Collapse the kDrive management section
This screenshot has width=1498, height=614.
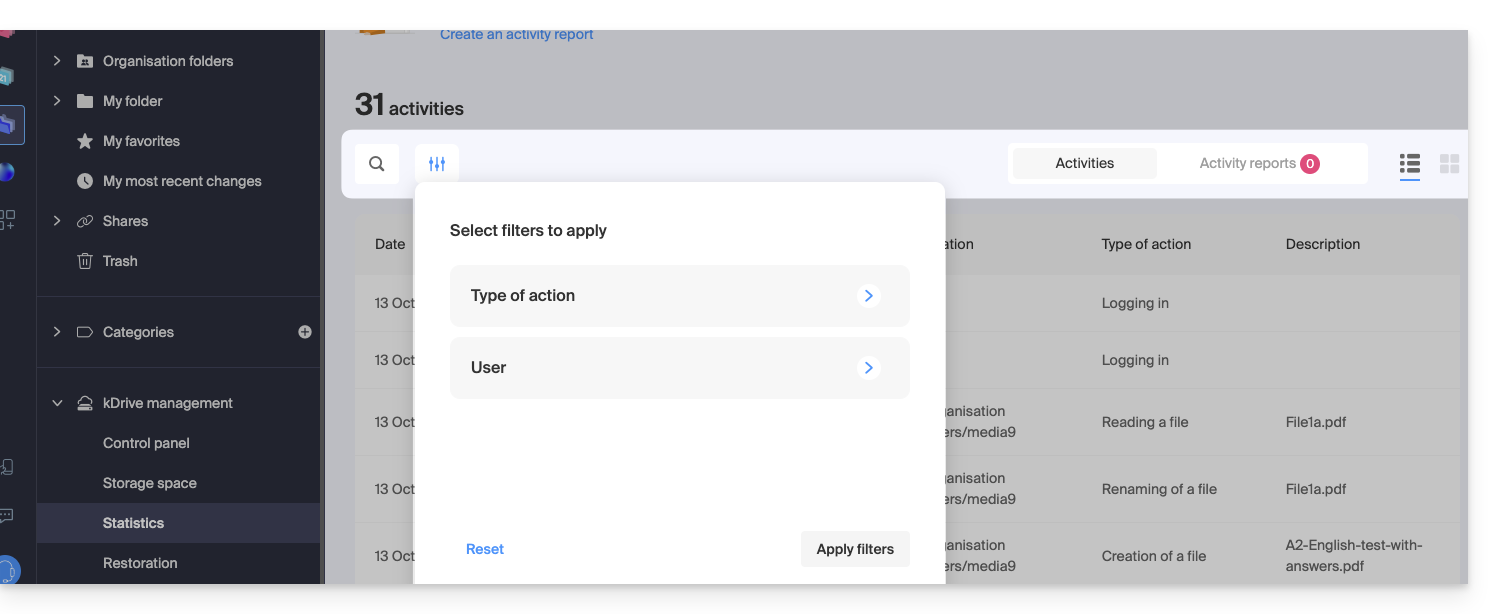pos(57,403)
